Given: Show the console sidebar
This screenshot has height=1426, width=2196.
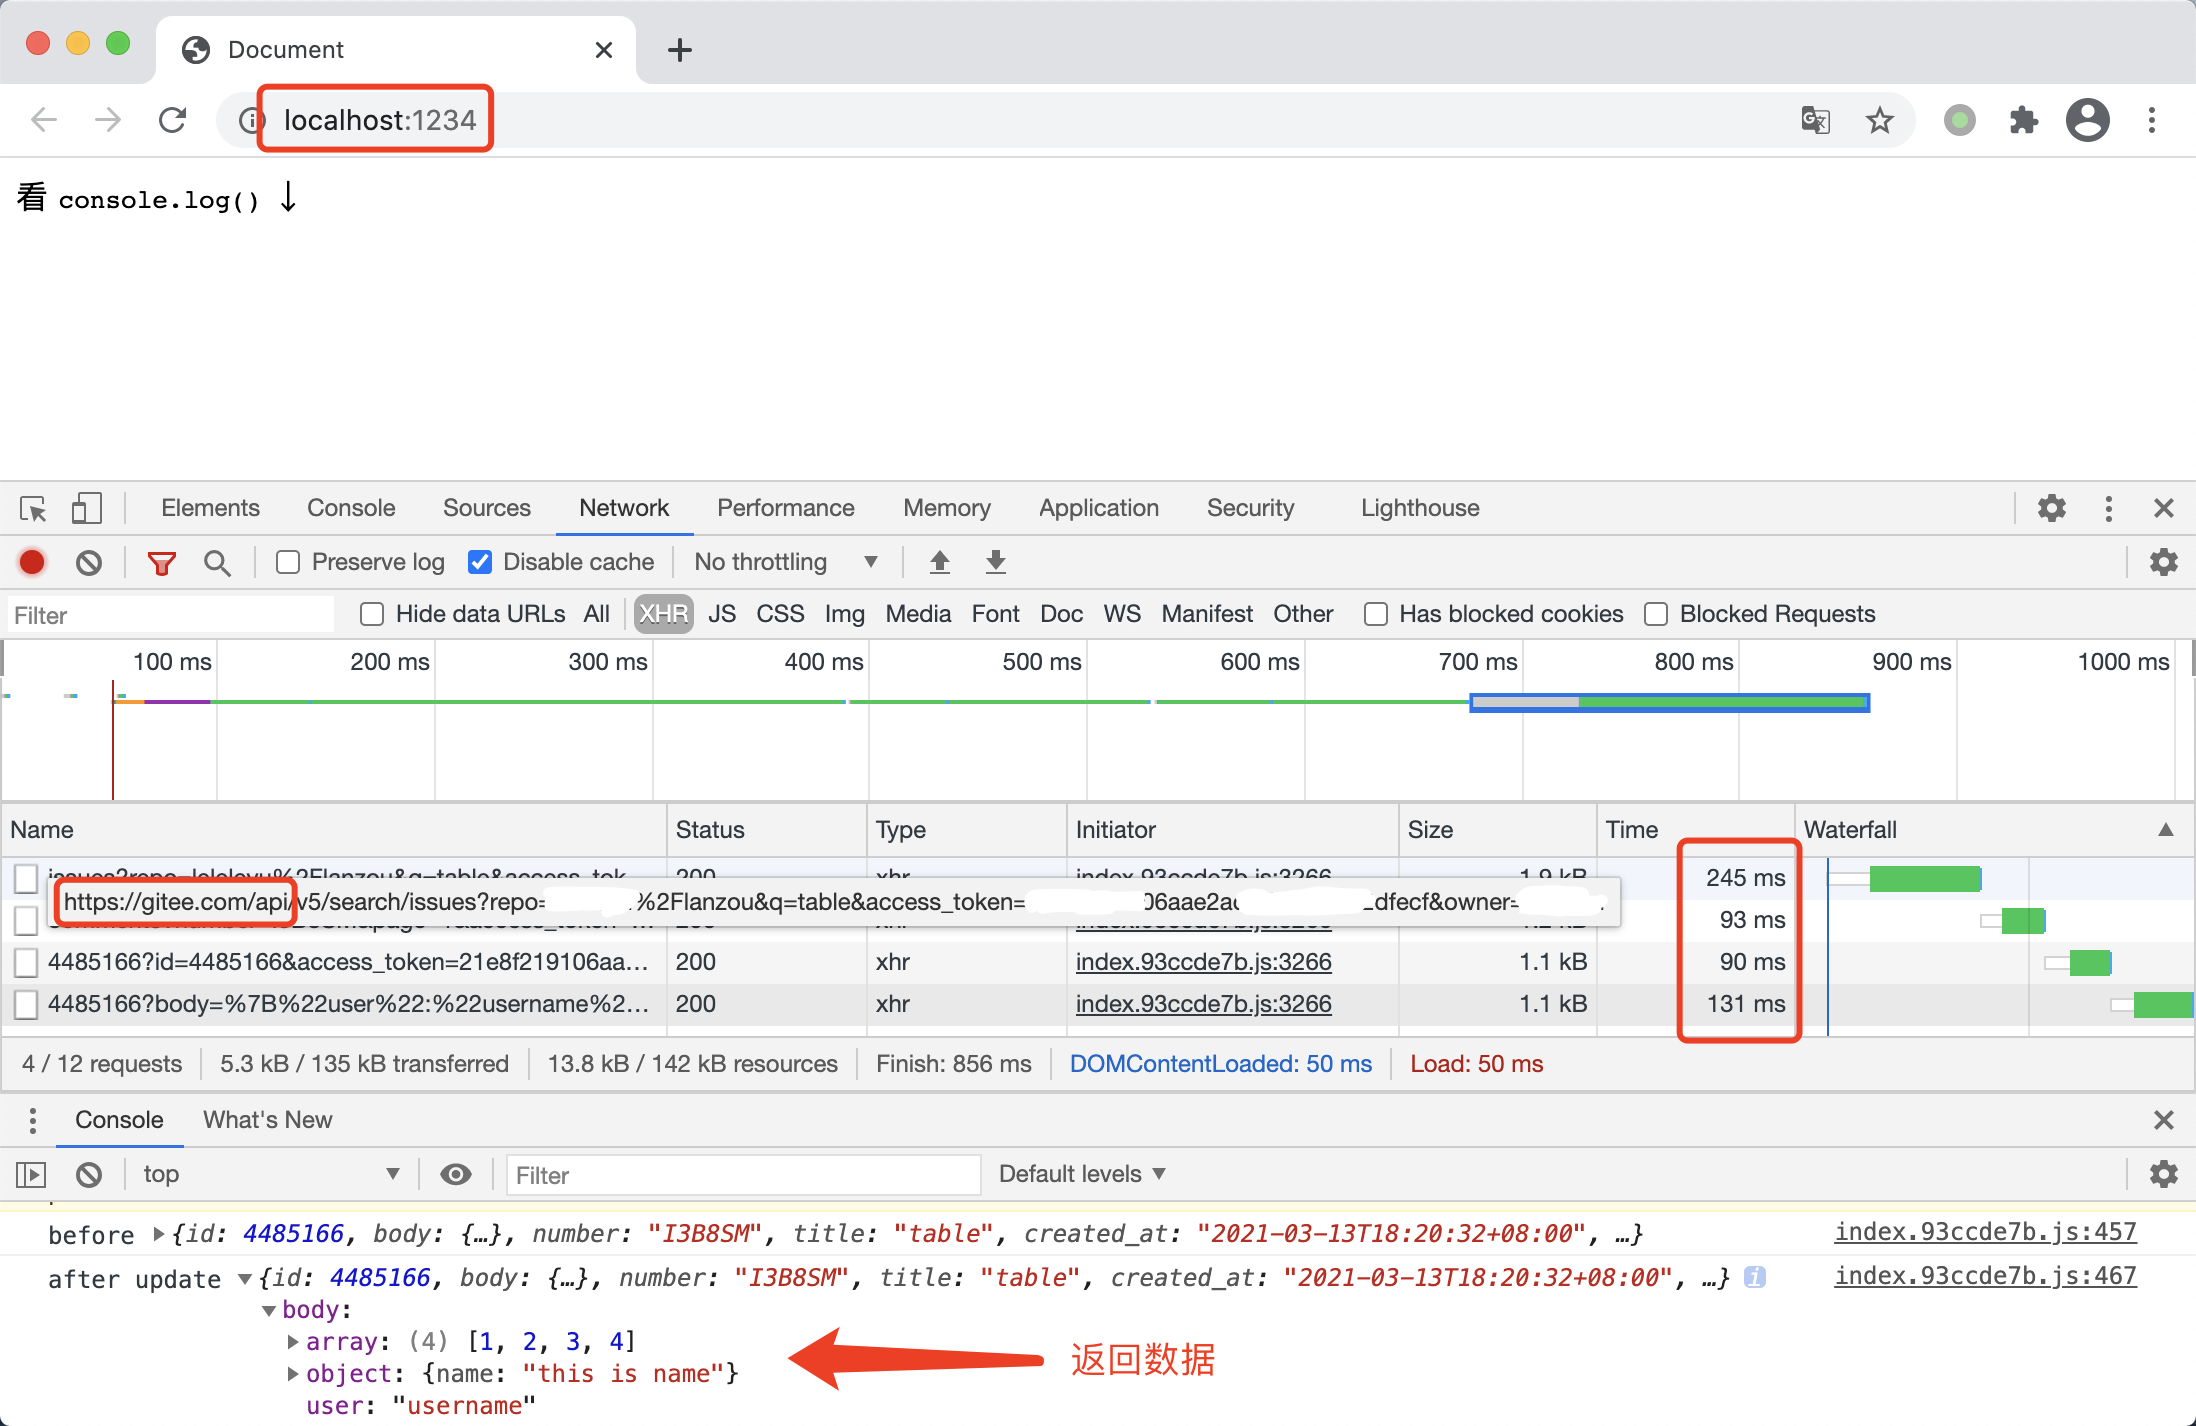Looking at the screenshot, I should tap(31, 1174).
